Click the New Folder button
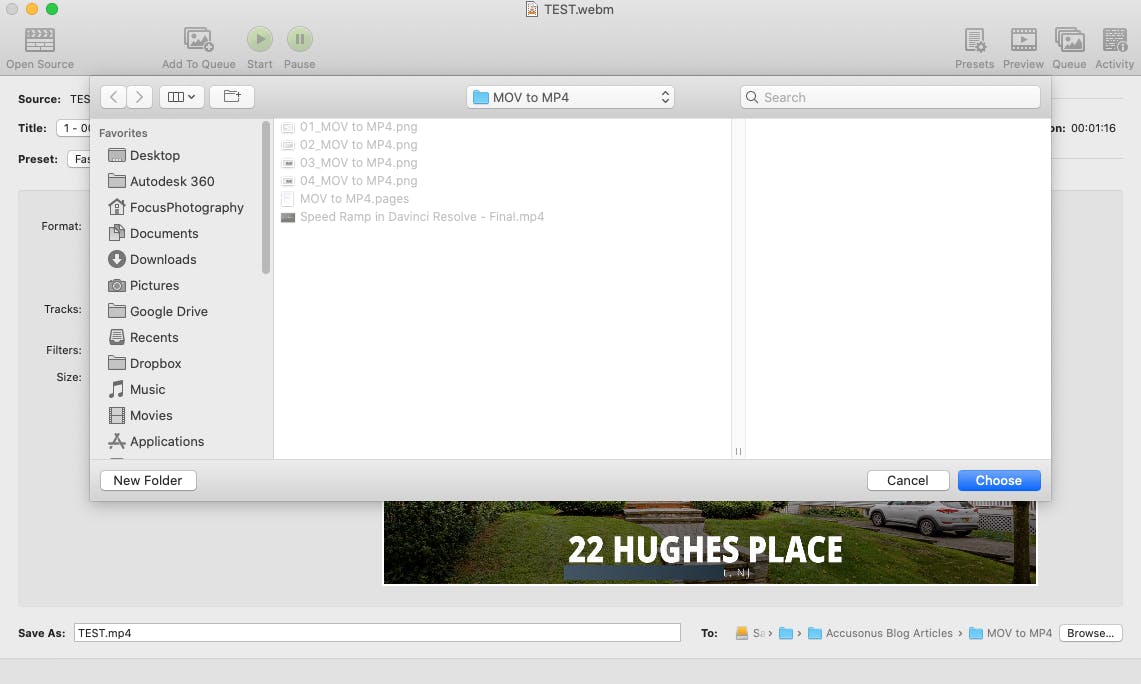 pyautogui.click(x=148, y=480)
